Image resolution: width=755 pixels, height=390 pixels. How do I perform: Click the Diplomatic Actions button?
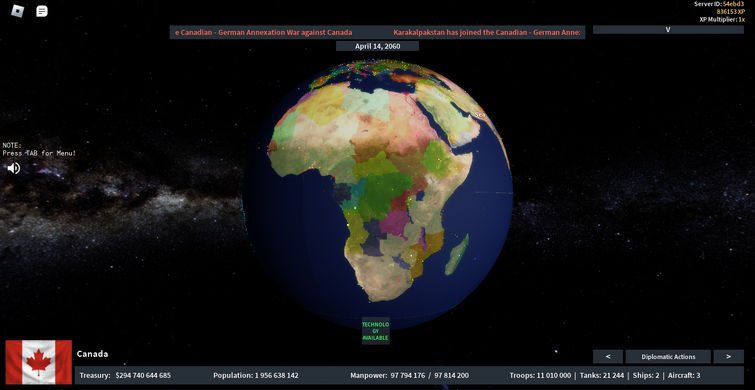[x=668, y=357]
